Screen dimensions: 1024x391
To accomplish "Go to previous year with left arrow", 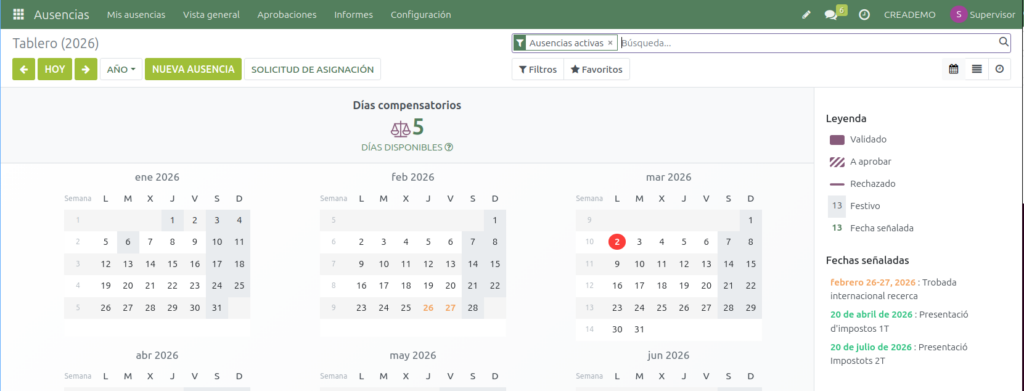I will pyautogui.click(x=24, y=69).
